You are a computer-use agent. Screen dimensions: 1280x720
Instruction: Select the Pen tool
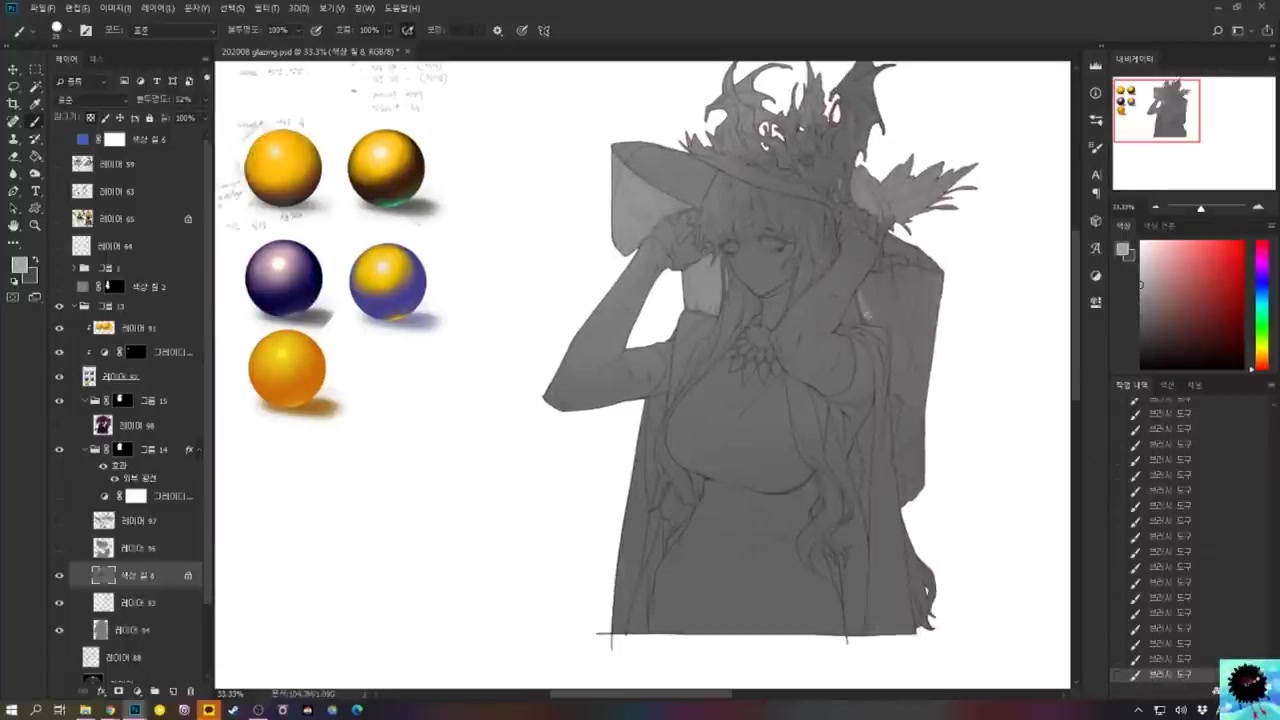[x=13, y=191]
